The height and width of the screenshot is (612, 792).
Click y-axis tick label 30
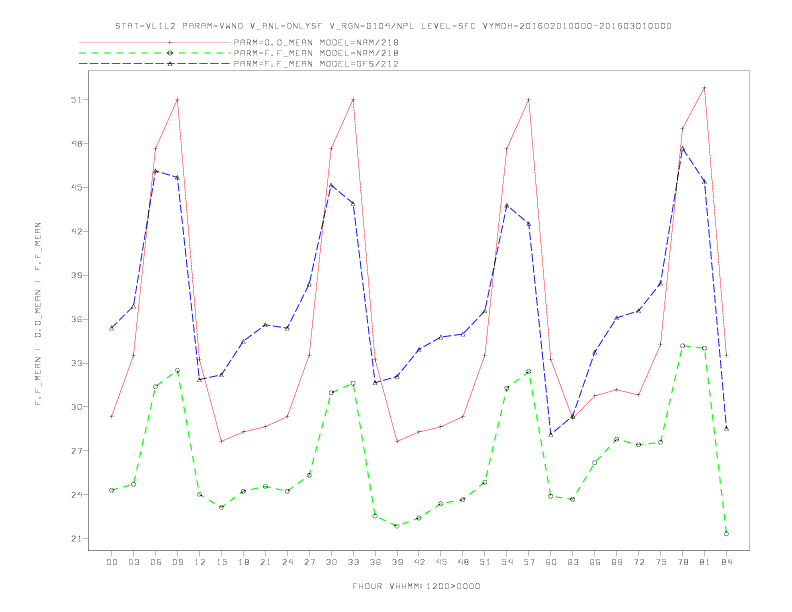pyautogui.click(x=76, y=406)
